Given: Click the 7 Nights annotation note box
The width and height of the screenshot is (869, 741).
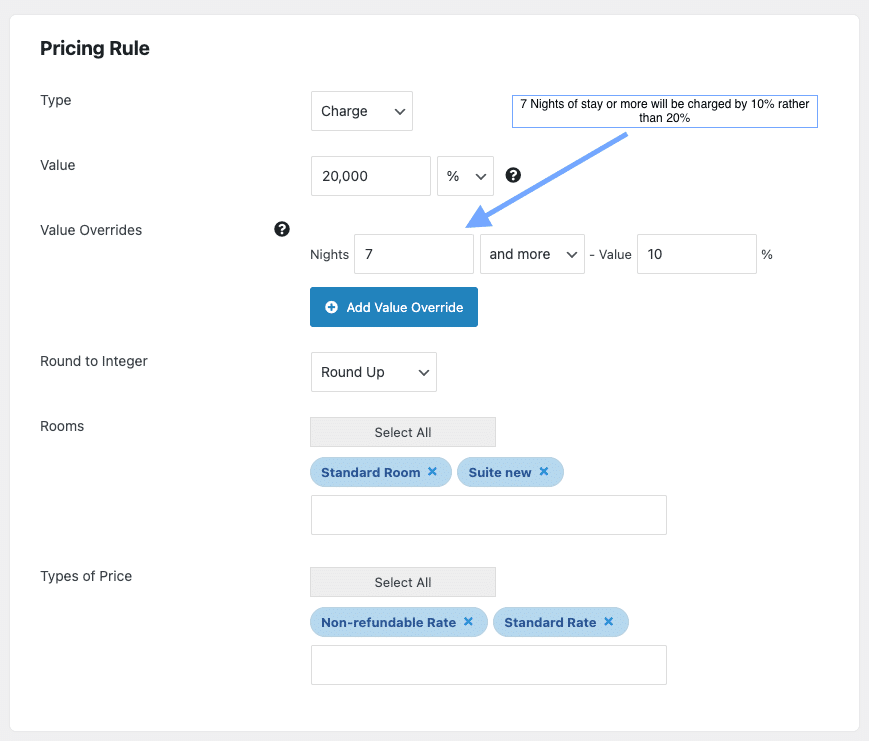Looking at the screenshot, I should [664, 111].
